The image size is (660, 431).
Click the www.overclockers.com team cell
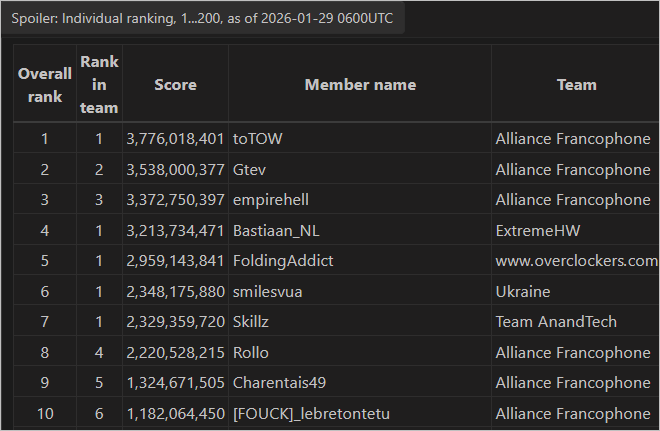pos(576,261)
